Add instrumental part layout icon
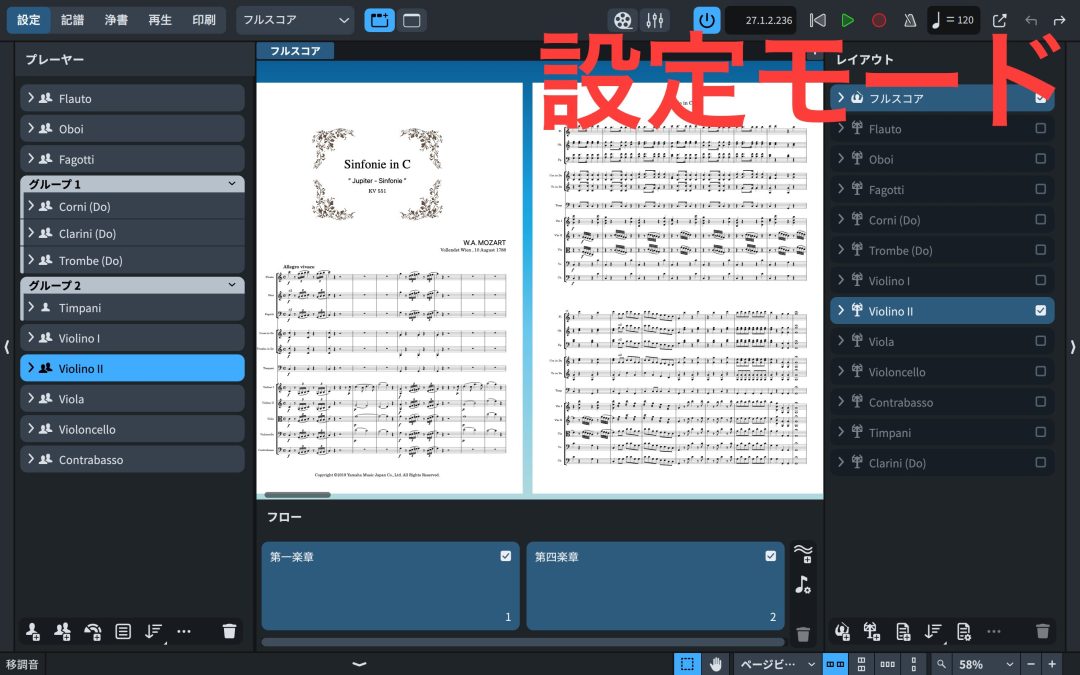This screenshot has width=1080, height=675. tap(872, 631)
